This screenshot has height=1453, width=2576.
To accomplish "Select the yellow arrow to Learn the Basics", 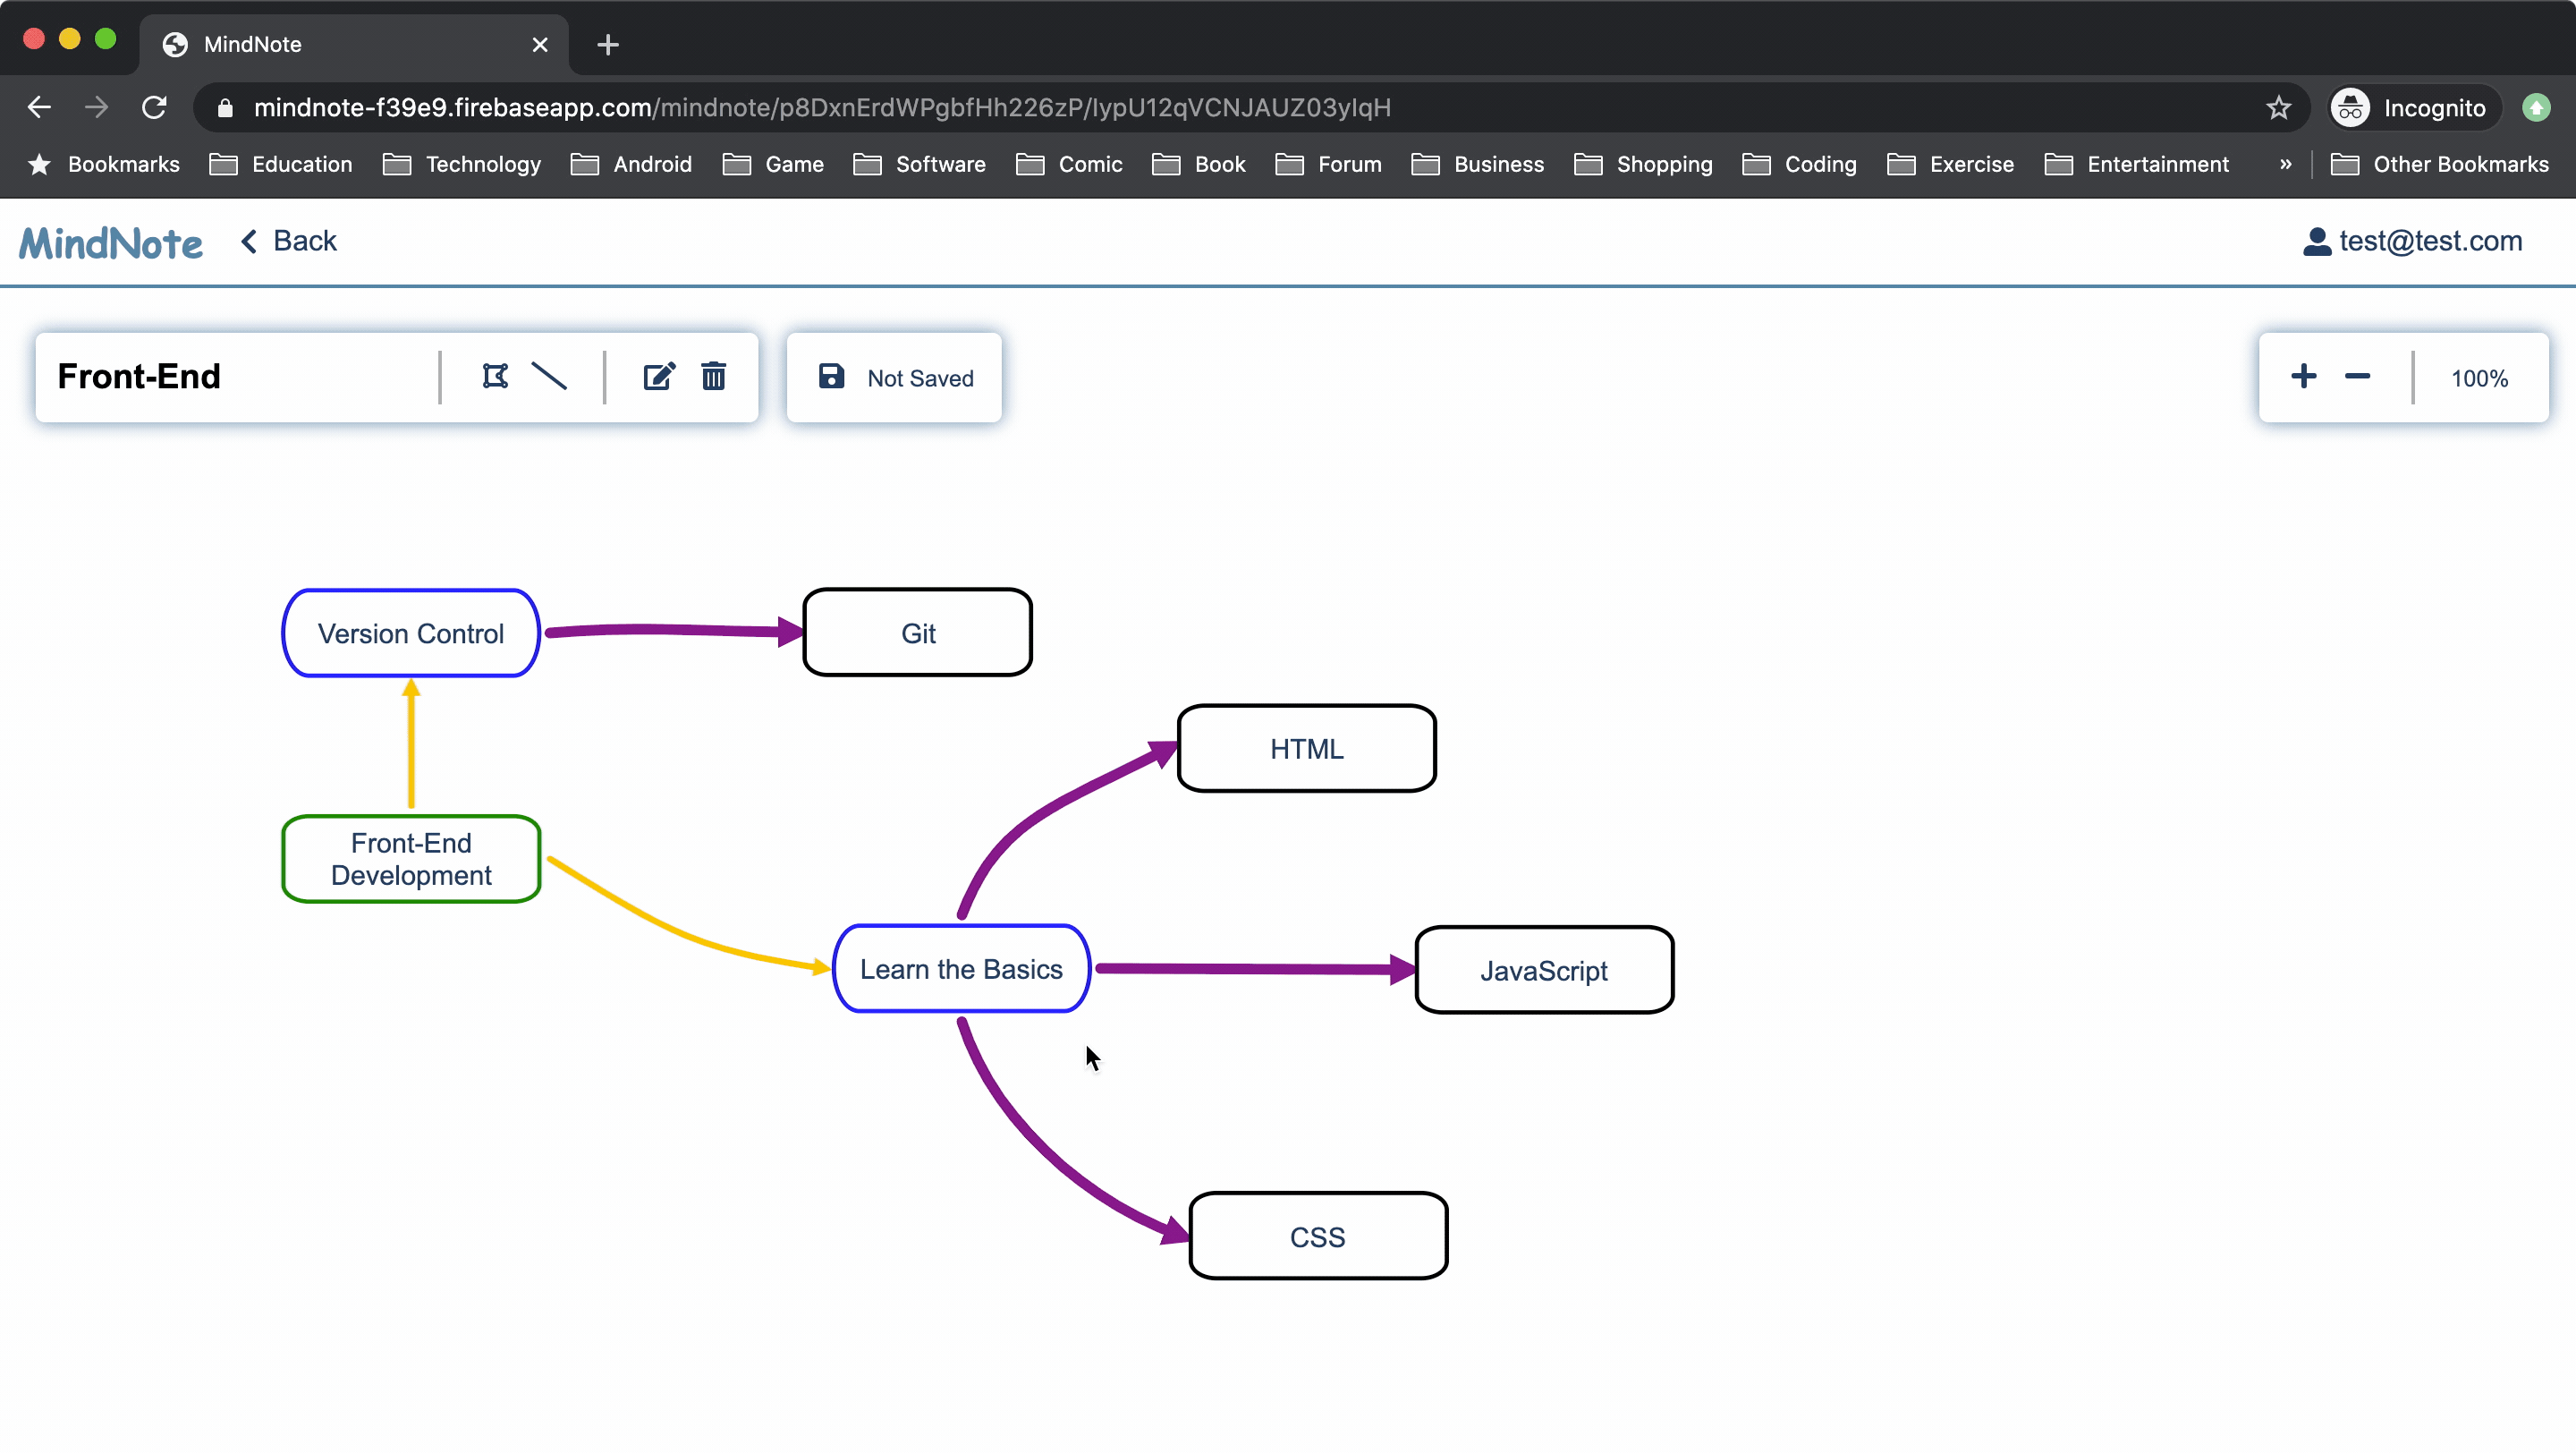I will click(690, 937).
